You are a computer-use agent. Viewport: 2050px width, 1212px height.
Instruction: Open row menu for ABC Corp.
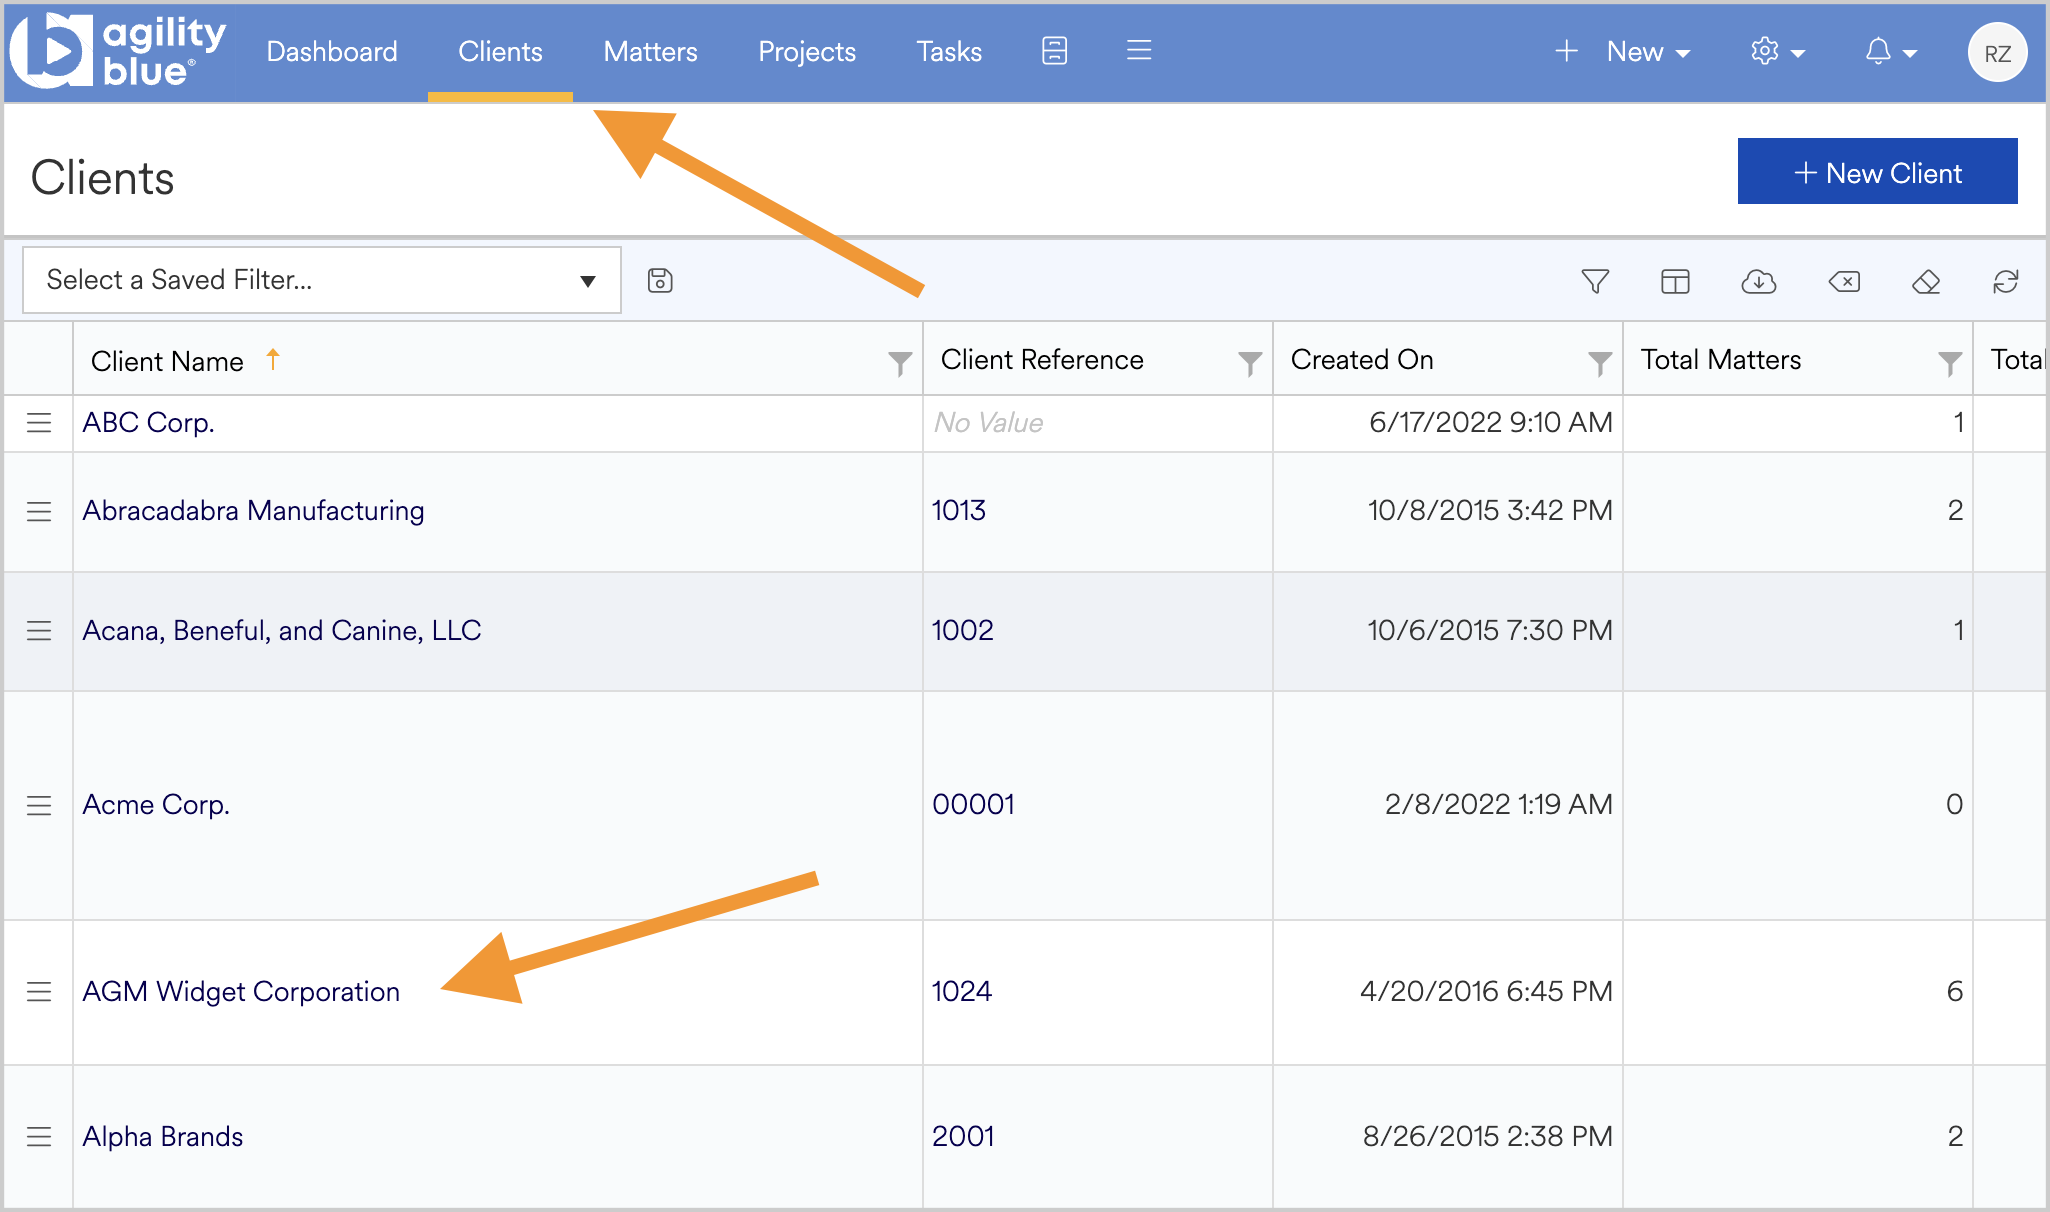click(39, 423)
